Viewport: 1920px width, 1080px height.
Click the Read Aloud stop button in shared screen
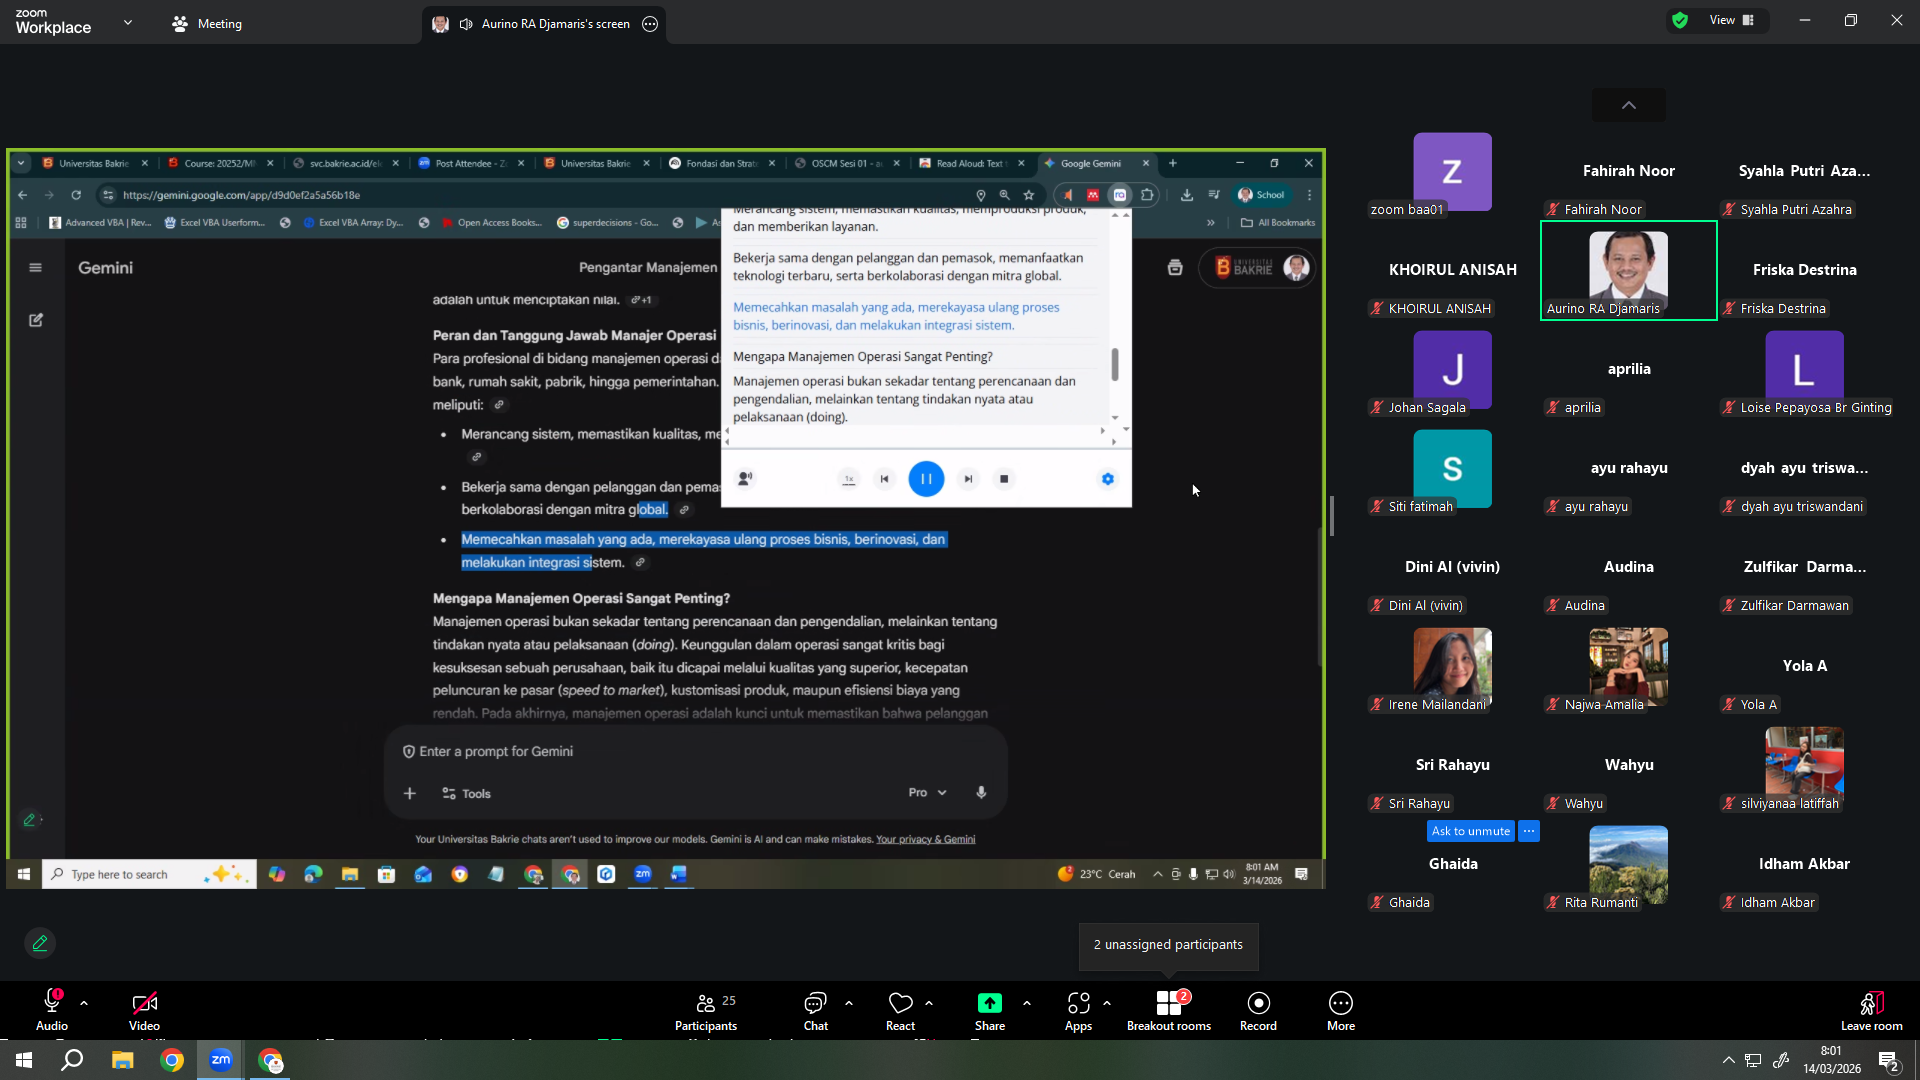[1004, 479]
